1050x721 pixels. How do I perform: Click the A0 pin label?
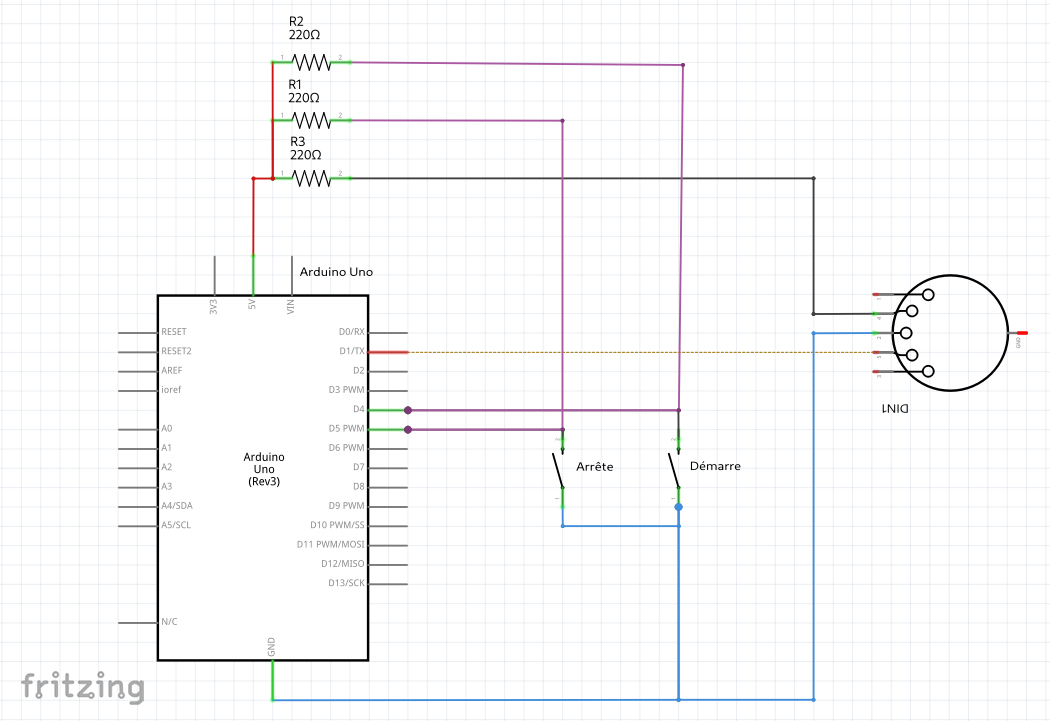pos(166,428)
